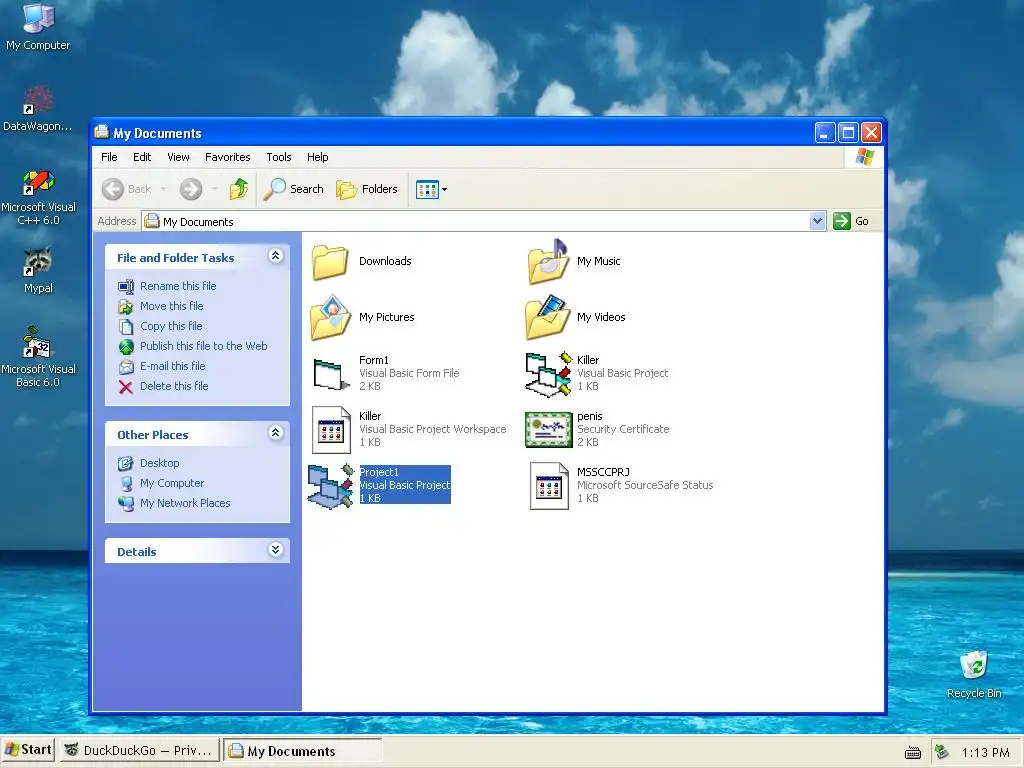
Task: Select the Security Certificate file icon
Action: coord(549,430)
